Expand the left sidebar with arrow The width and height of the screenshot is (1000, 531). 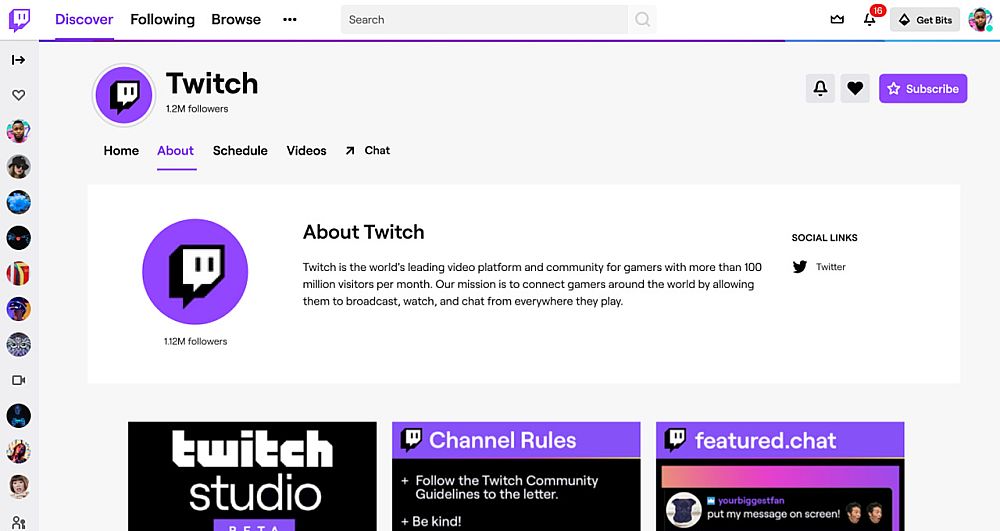19,60
